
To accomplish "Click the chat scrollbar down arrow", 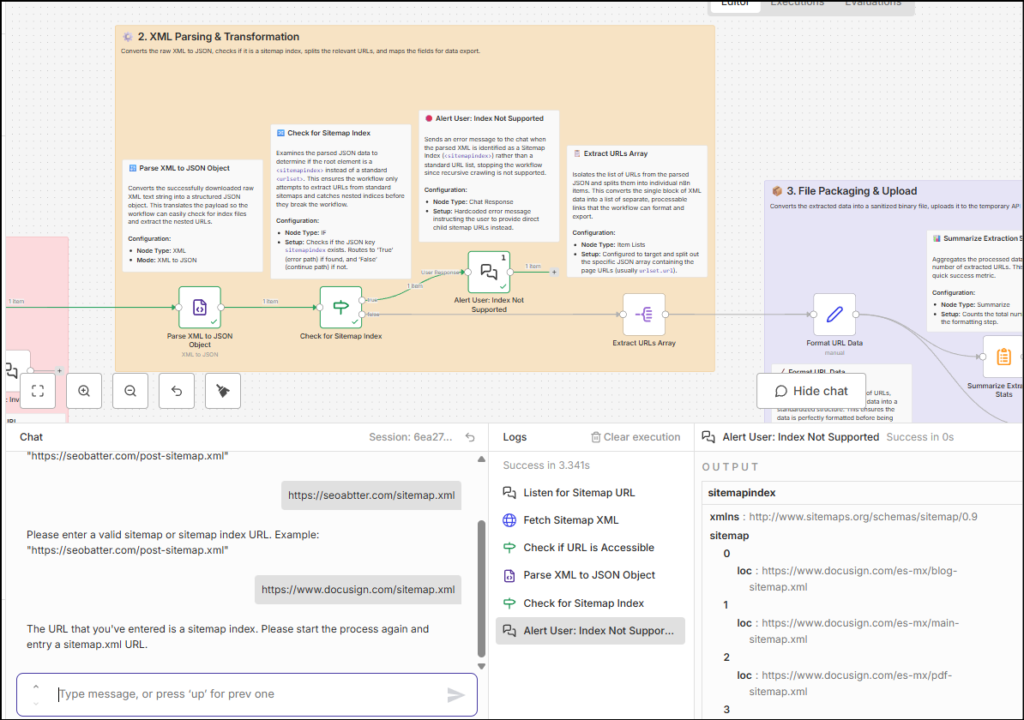I will pyautogui.click(x=481, y=666).
